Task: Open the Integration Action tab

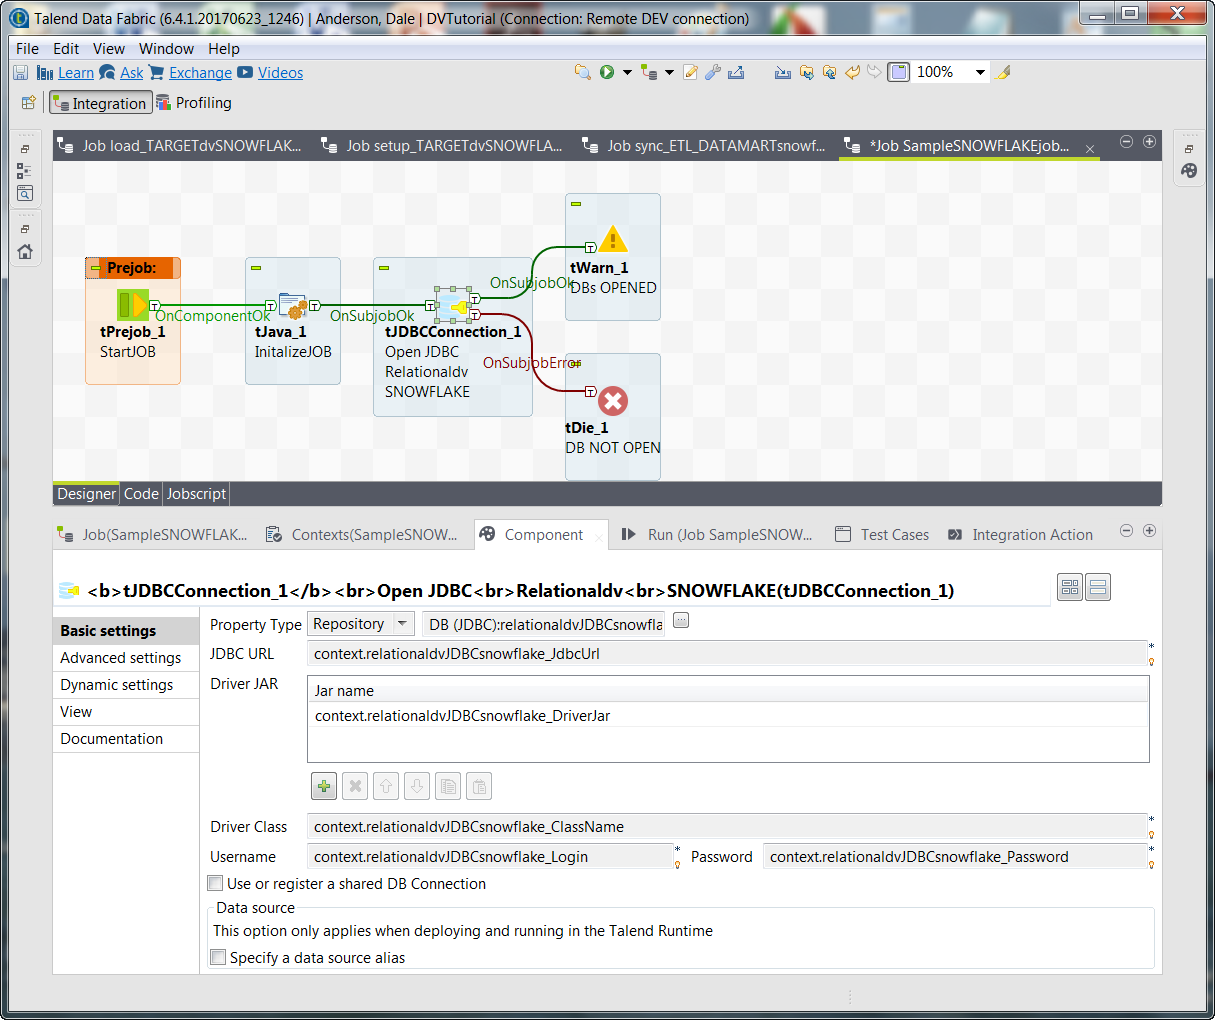Action: coord(1021,534)
